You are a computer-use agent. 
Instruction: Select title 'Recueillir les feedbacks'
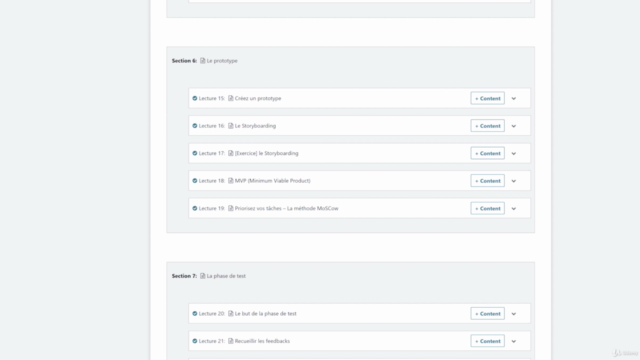[262, 341]
